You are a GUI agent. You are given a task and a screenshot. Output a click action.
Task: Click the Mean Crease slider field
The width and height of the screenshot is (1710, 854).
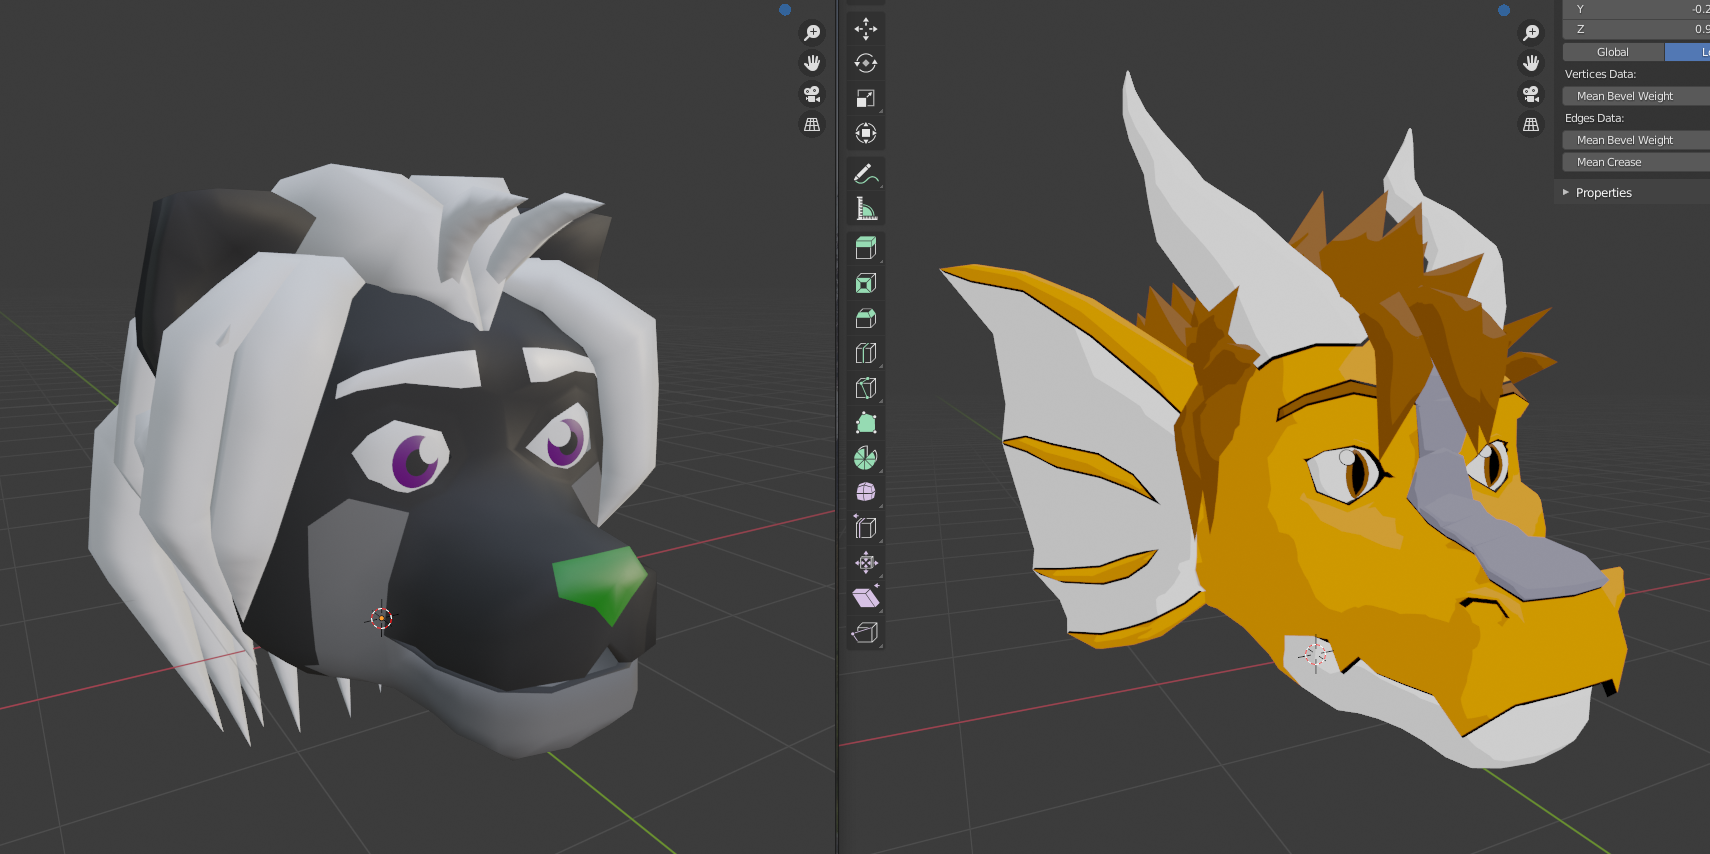tap(1635, 162)
